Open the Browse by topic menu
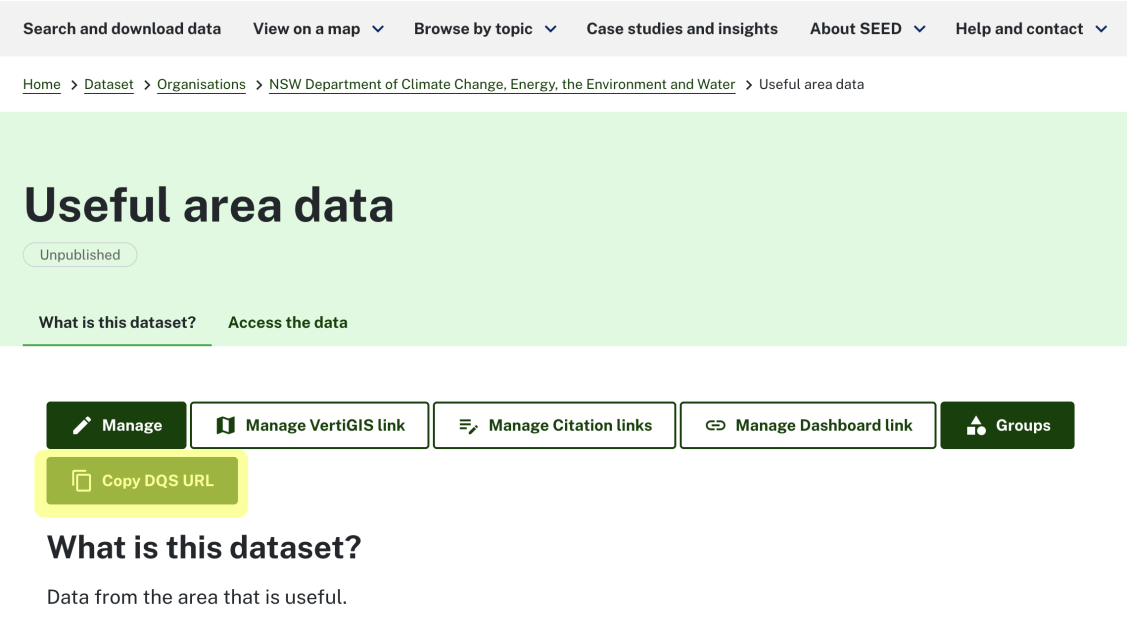The width and height of the screenshot is (1127, 635). click(x=473, y=29)
